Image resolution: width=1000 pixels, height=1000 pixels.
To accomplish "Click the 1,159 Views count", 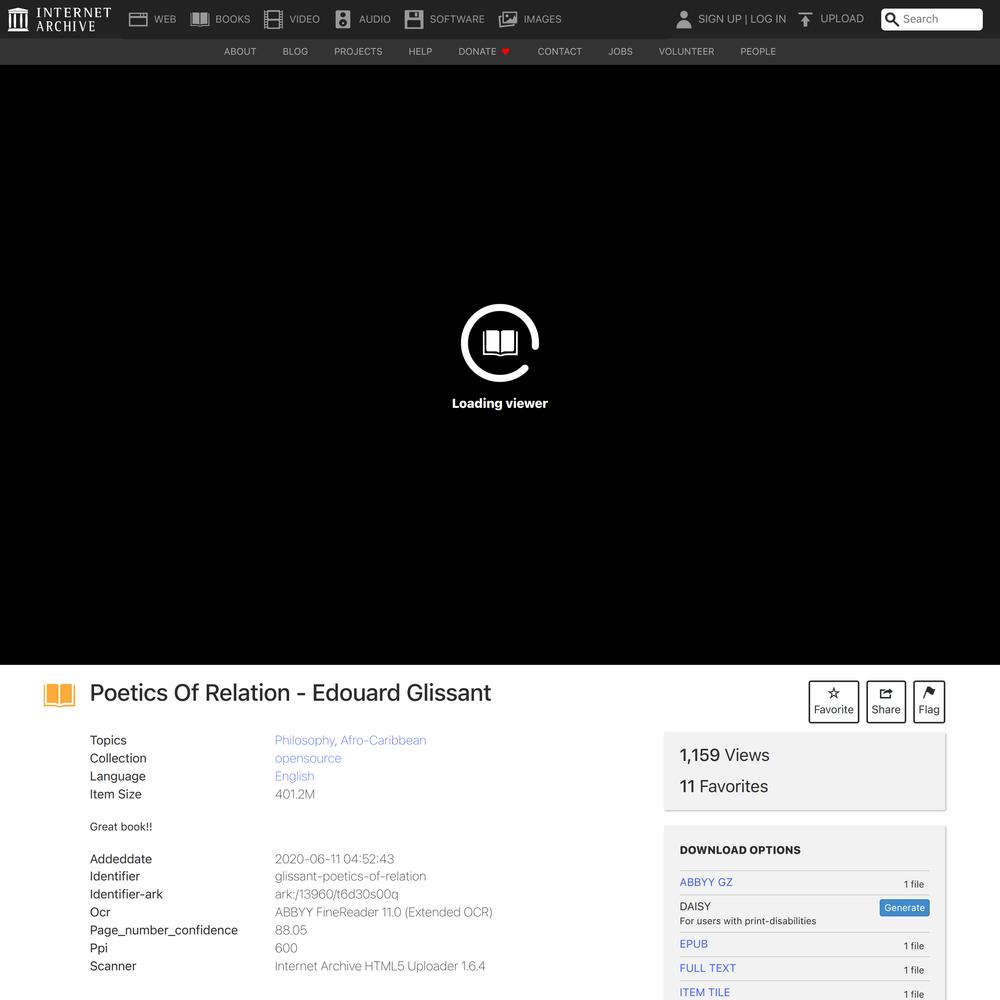I will point(724,755).
